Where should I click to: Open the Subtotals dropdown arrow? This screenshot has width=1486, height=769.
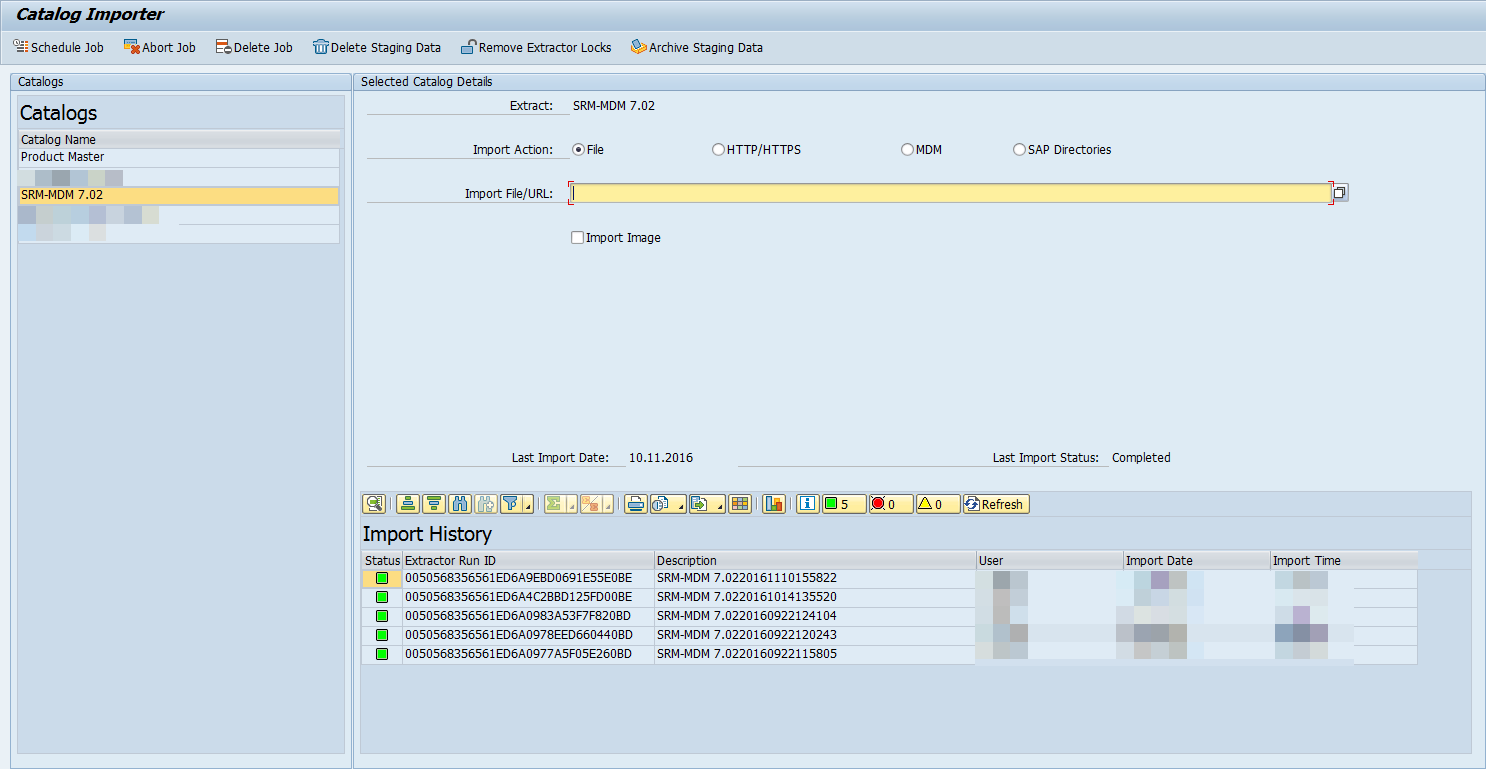pyautogui.click(x=608, y=505)
